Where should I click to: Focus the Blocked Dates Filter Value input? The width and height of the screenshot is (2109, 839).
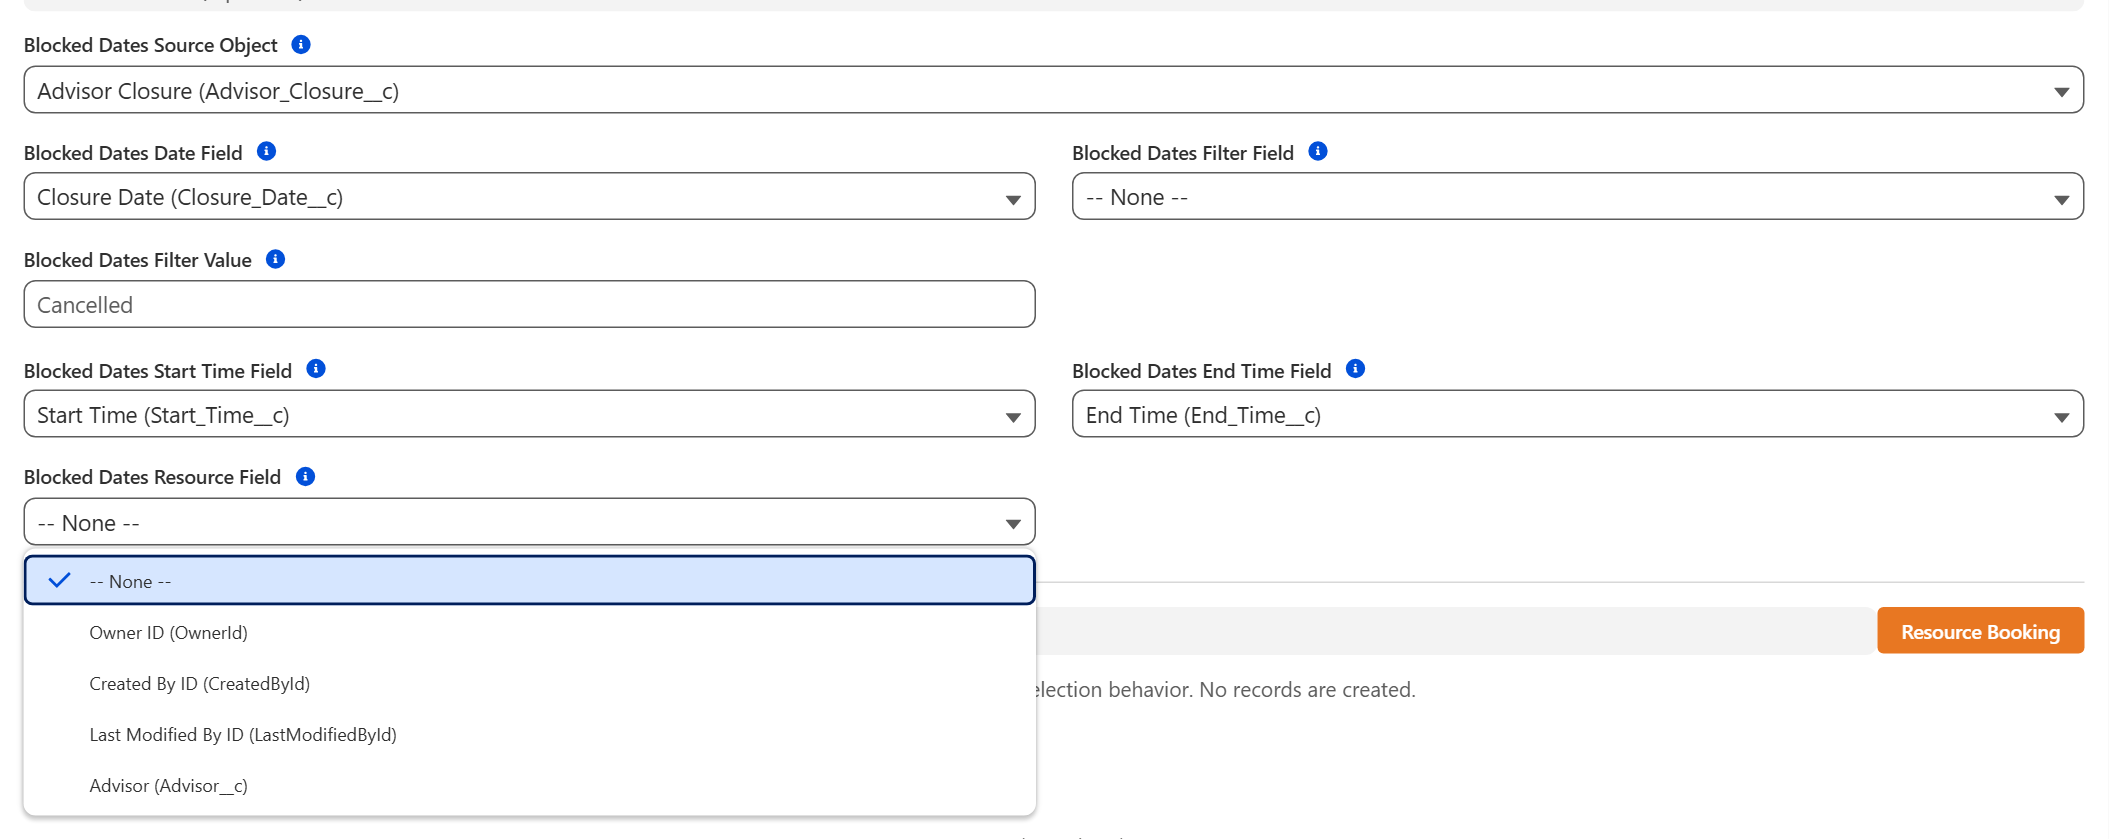coord(529,304)
